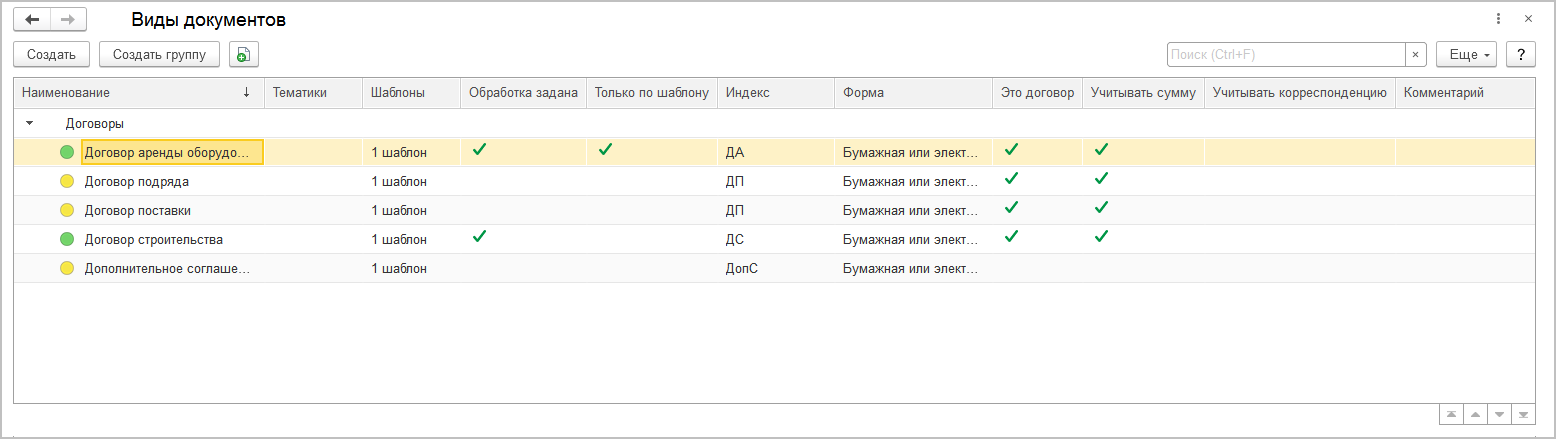Clear the search field with the X icon
This screenshot has height=439, width=1556.
pyautogui.click(x=1416, y=54)
